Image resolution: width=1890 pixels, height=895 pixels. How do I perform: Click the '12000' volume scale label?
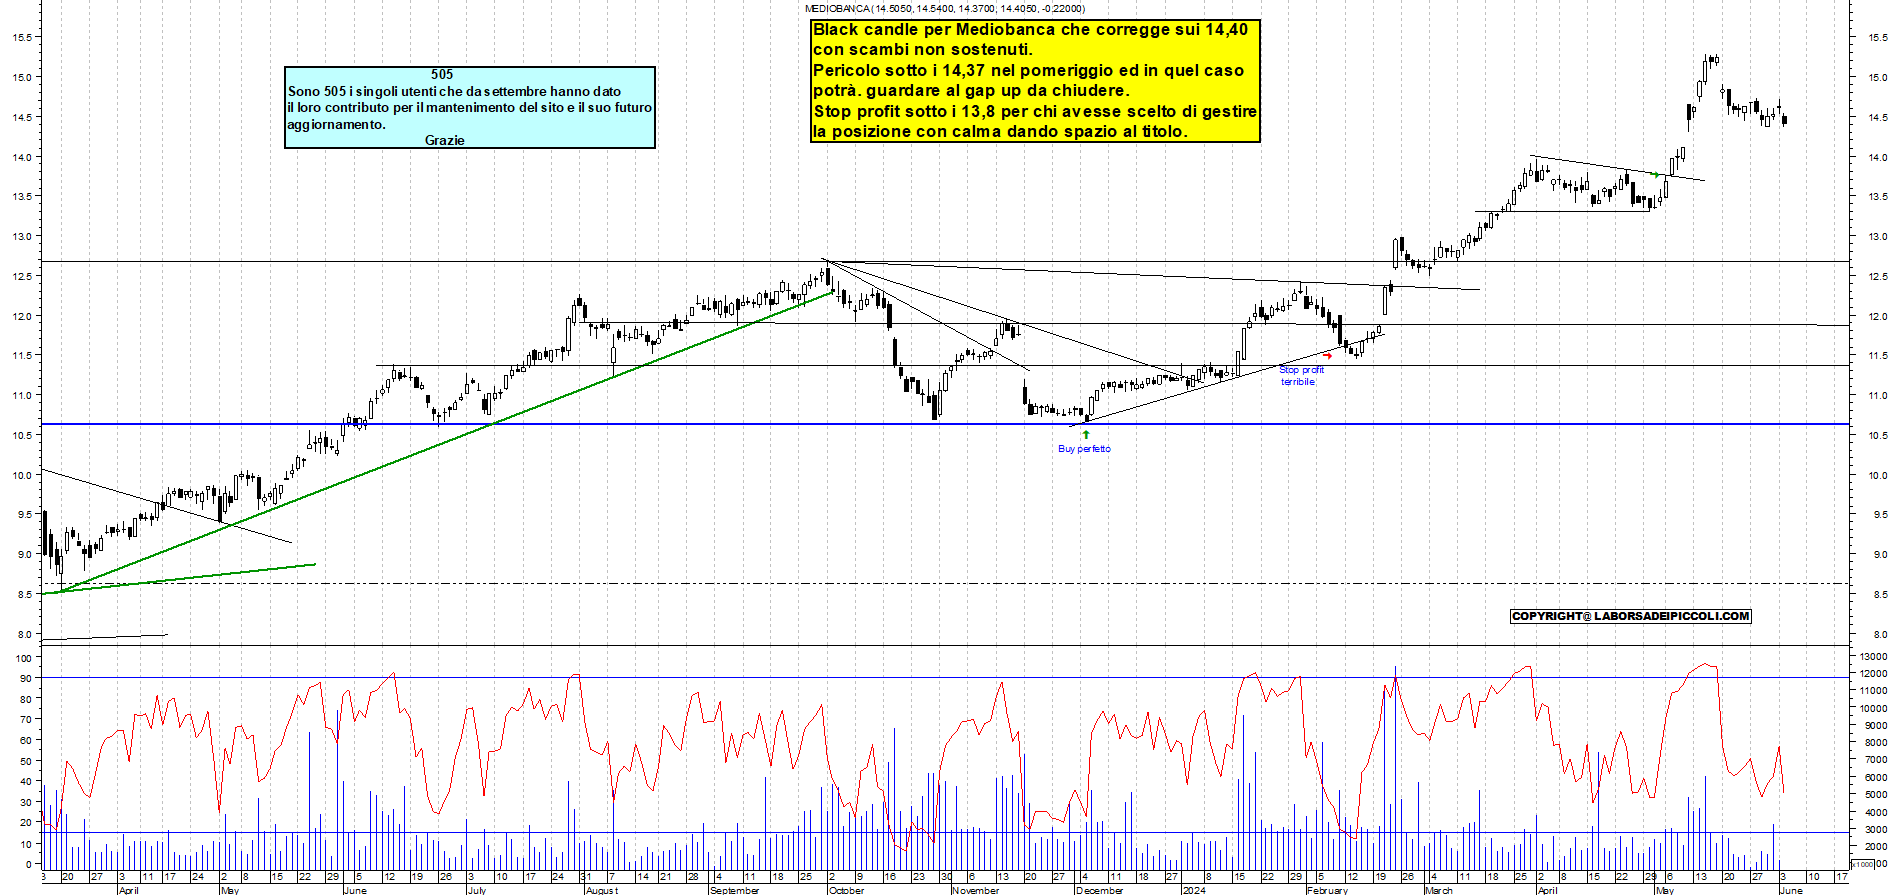1873,674
